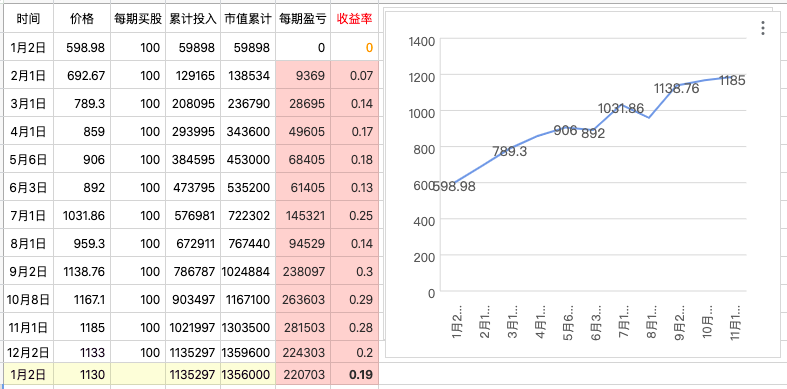This screenshot has height=389, width=787.
Task: Select the profit cell 263603
Action: pyautogui.click(x=303, y=300)
